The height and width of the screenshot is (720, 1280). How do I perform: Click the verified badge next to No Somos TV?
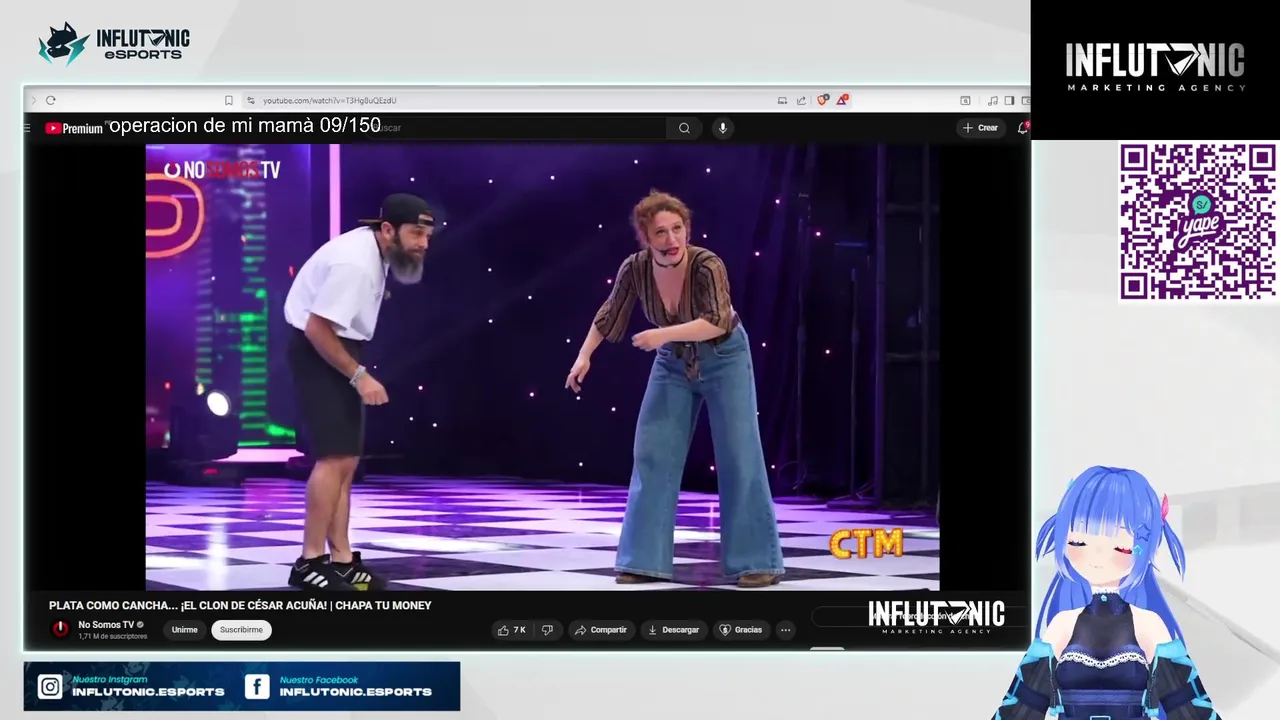click(140, 625)
